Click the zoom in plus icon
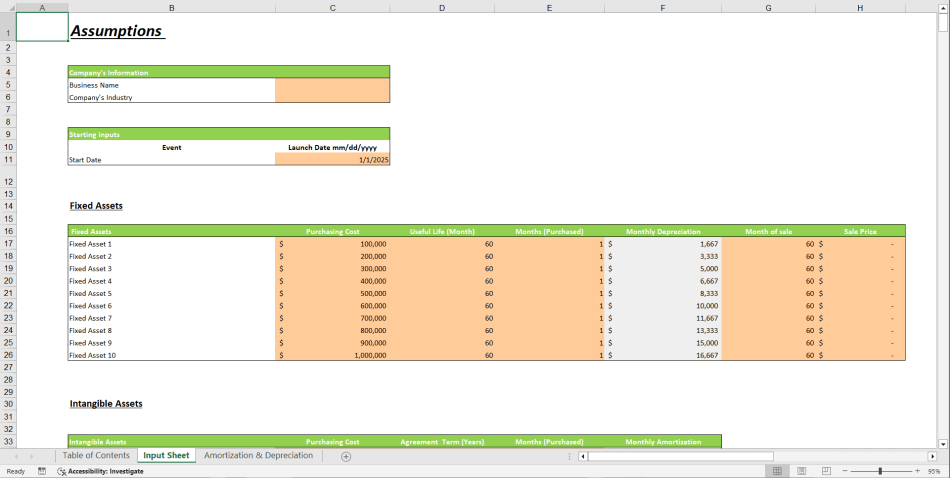Image resolution: width=950 pixels, height=478 pixels. (917, 471)
